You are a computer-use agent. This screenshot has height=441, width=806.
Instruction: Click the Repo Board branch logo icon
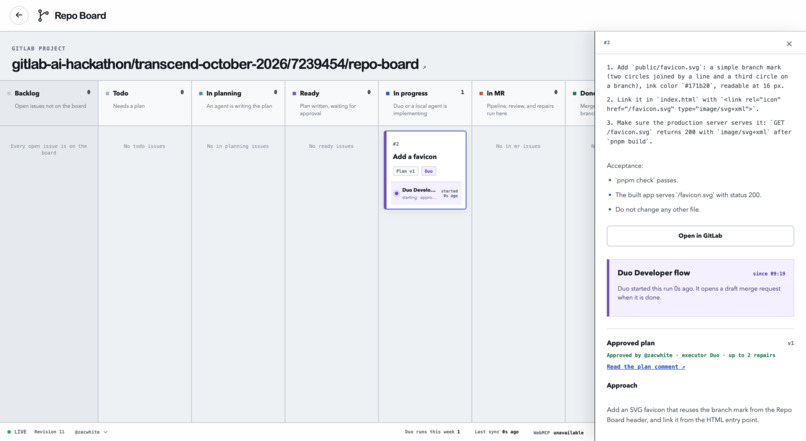(x=43, y=15)
